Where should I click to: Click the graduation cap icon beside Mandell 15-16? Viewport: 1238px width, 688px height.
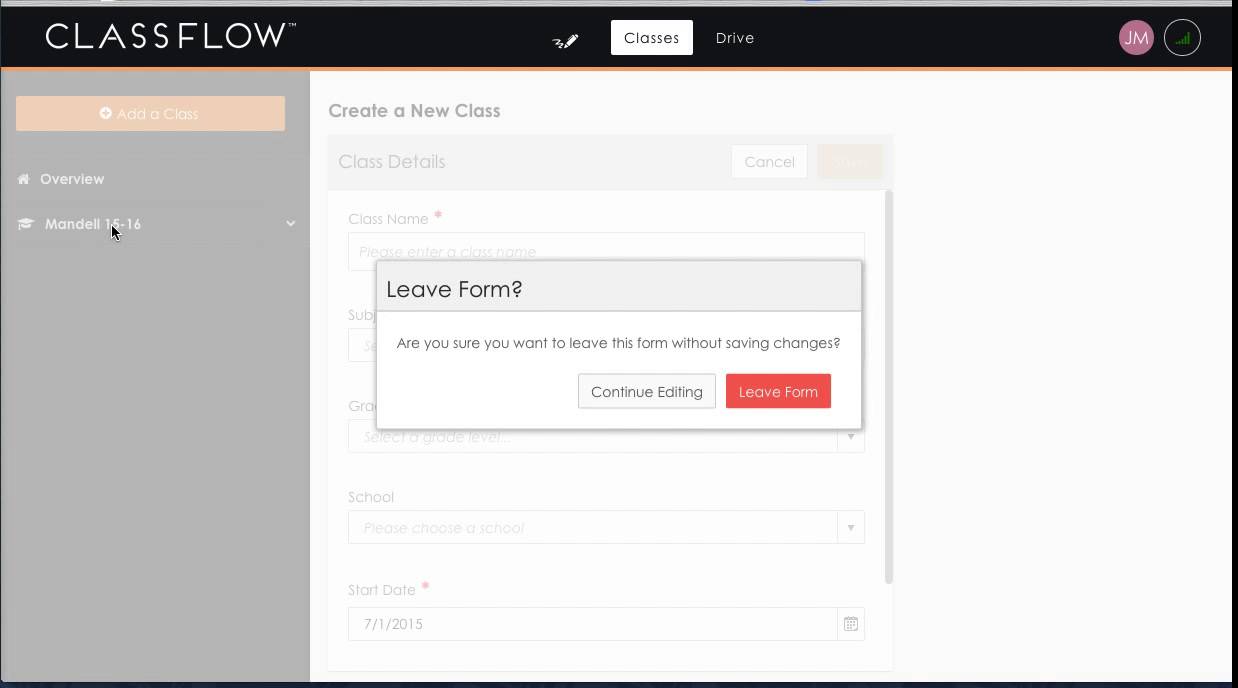(x=26, y=224)
